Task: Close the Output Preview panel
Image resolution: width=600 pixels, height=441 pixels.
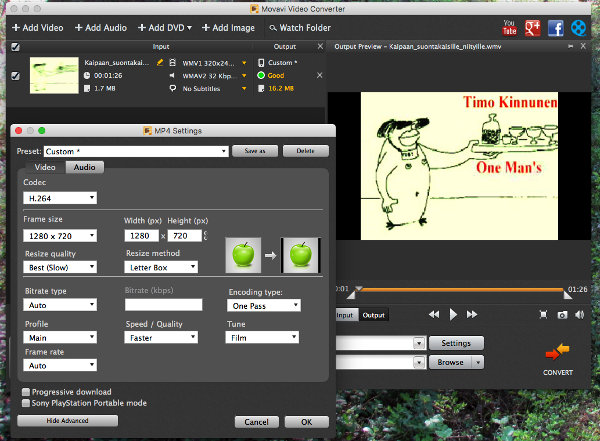Action: (x=583, y=46)
